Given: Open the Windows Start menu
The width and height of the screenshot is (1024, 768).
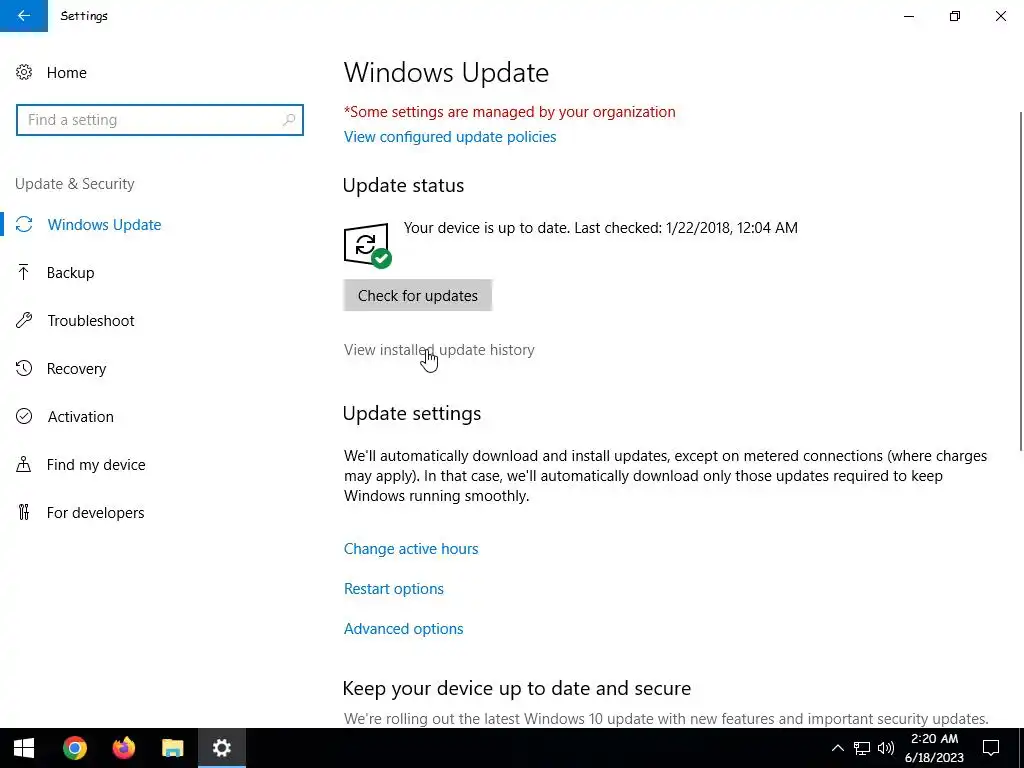Looking at the screenshot, I should [x=24, y=748].
